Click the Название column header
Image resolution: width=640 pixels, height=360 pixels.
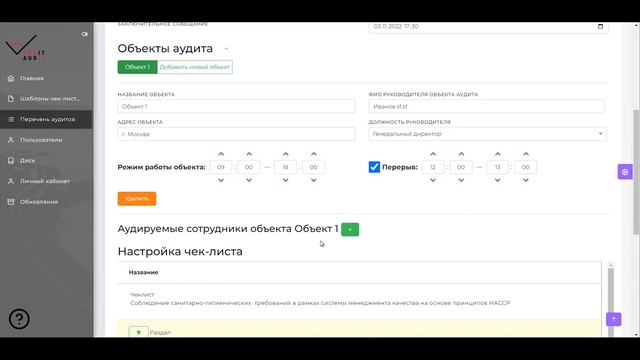pyautogui.click(x=143, y=272)
